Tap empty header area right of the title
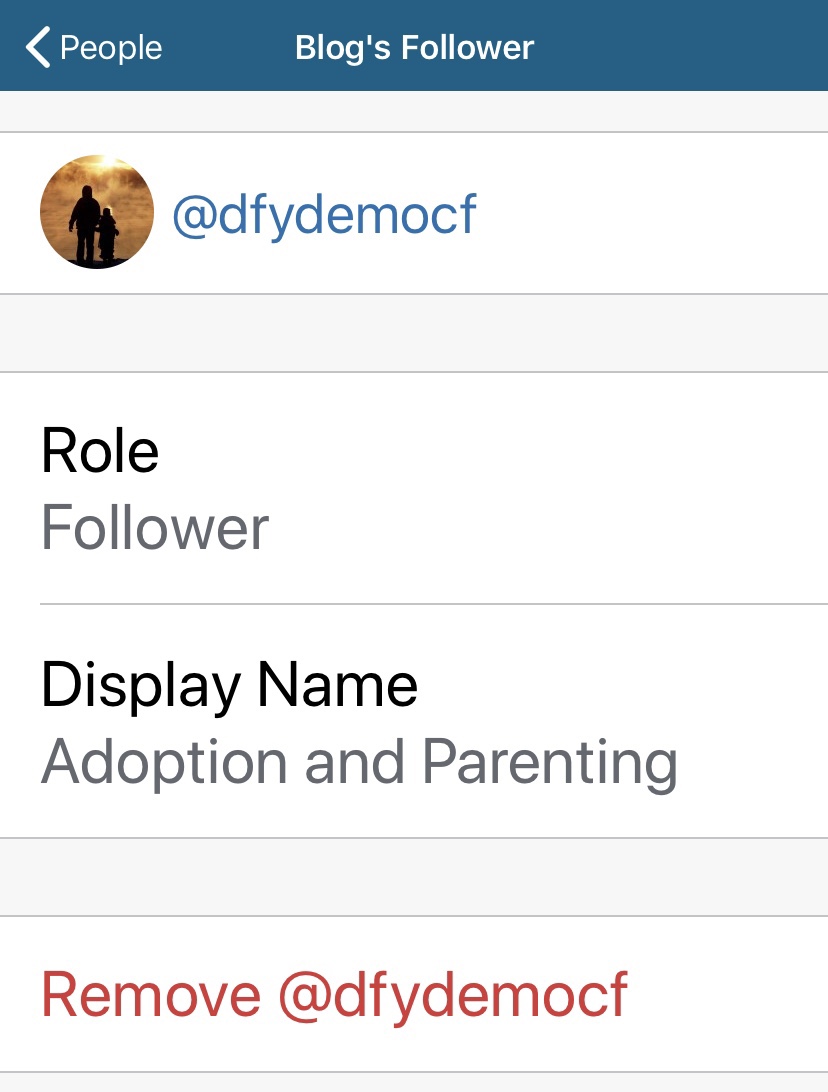This screenshot has height=1092, width=828. coord(690,47)
